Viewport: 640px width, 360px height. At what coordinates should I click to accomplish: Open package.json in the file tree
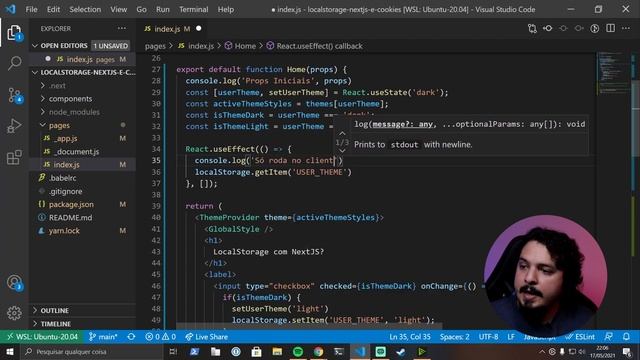click(x=71, y=204)
